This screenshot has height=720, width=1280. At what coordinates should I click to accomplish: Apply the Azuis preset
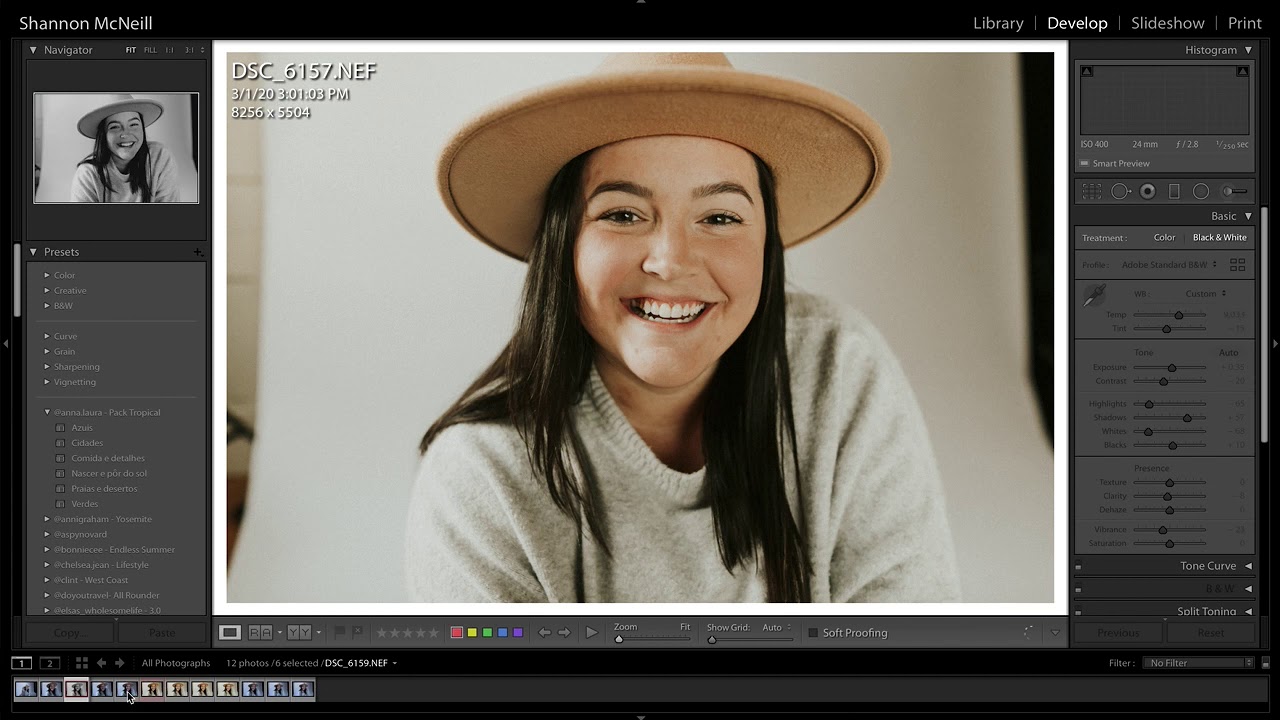tap(82, 428)
